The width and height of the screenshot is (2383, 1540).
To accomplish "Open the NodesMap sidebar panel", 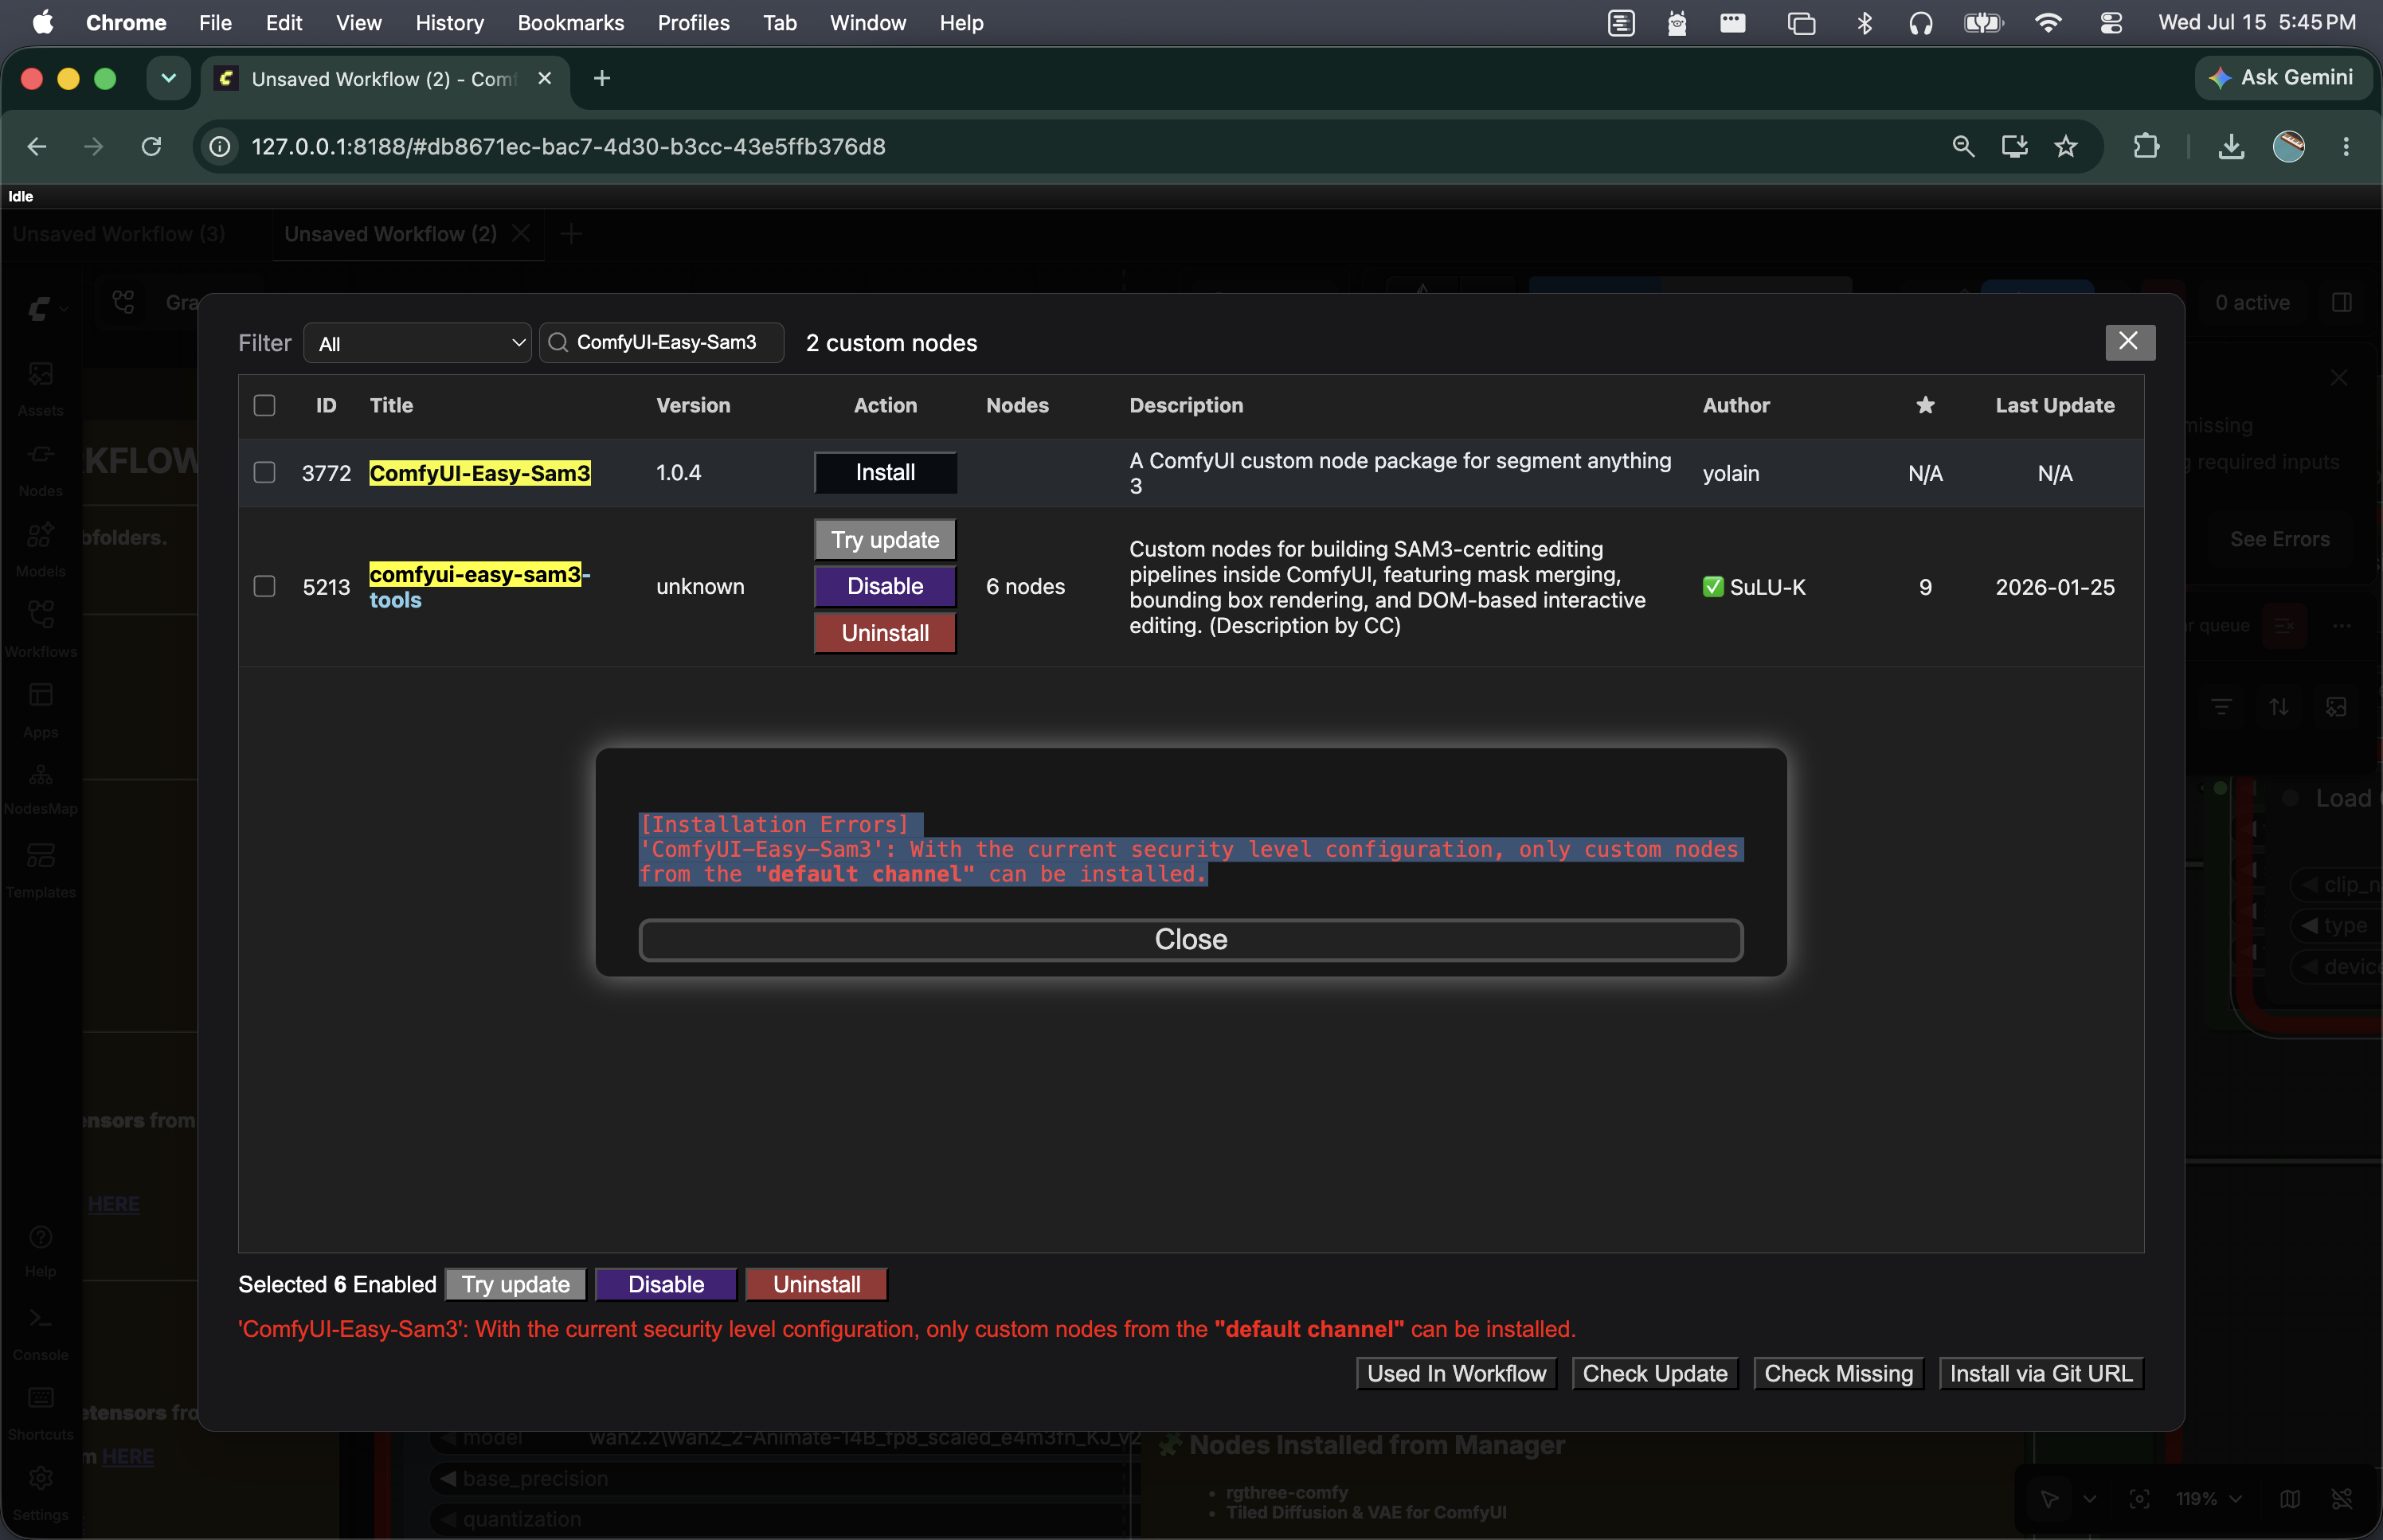I will click(40, 789).
